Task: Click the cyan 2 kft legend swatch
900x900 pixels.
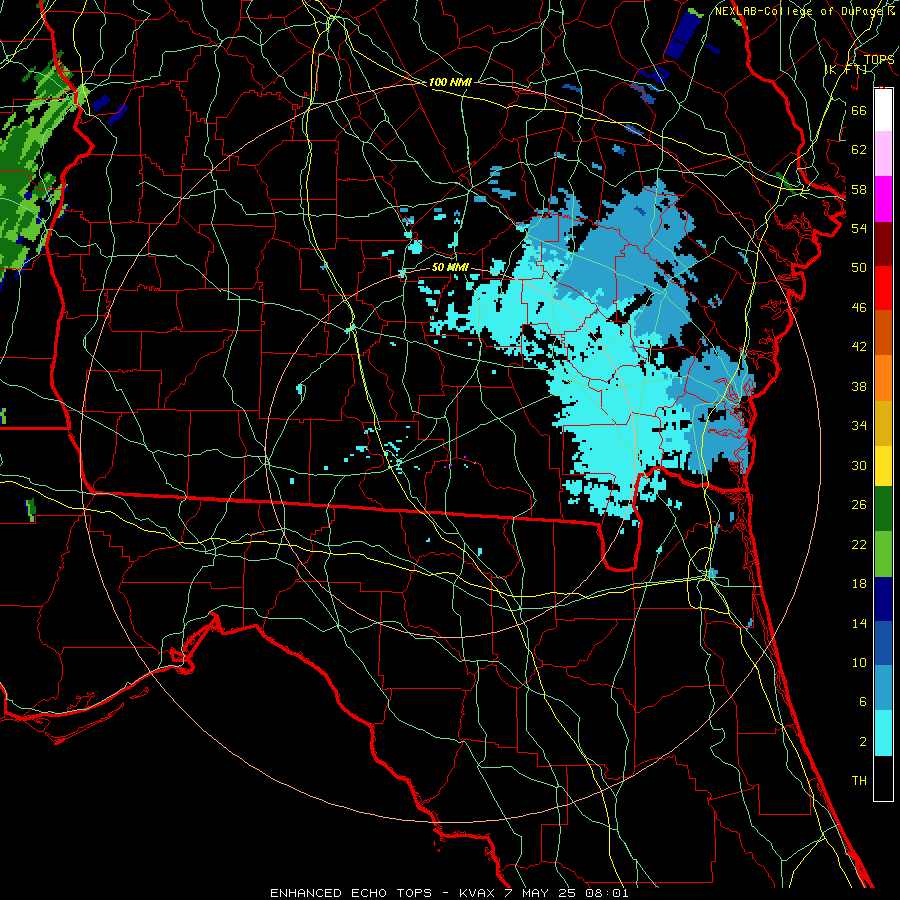Action: (883, 733)
